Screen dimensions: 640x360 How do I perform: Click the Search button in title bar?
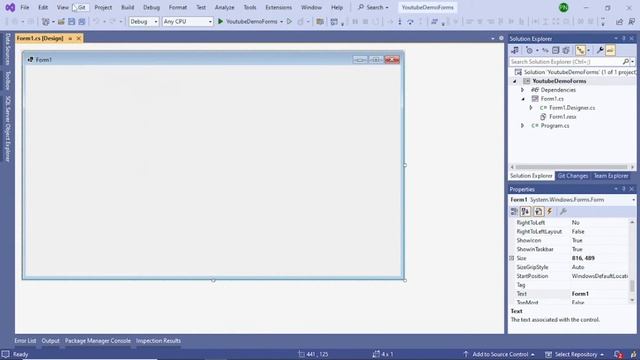pyautogui.click(x=373, y=7)
